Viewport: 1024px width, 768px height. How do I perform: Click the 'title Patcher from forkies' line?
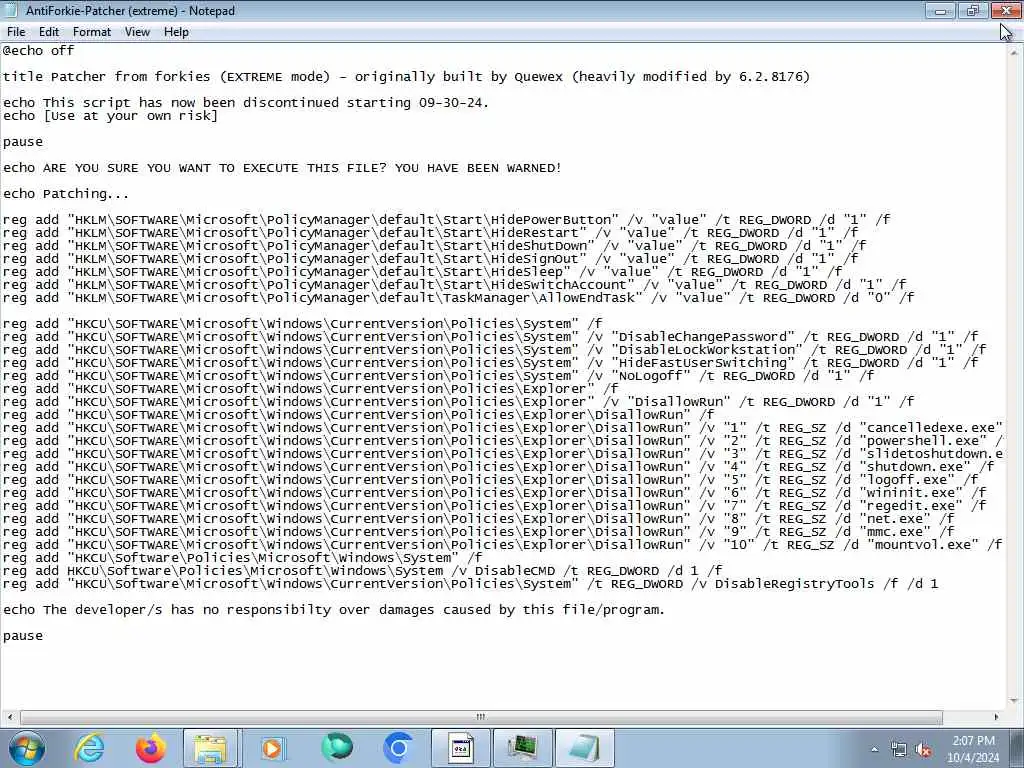point(406,76)
